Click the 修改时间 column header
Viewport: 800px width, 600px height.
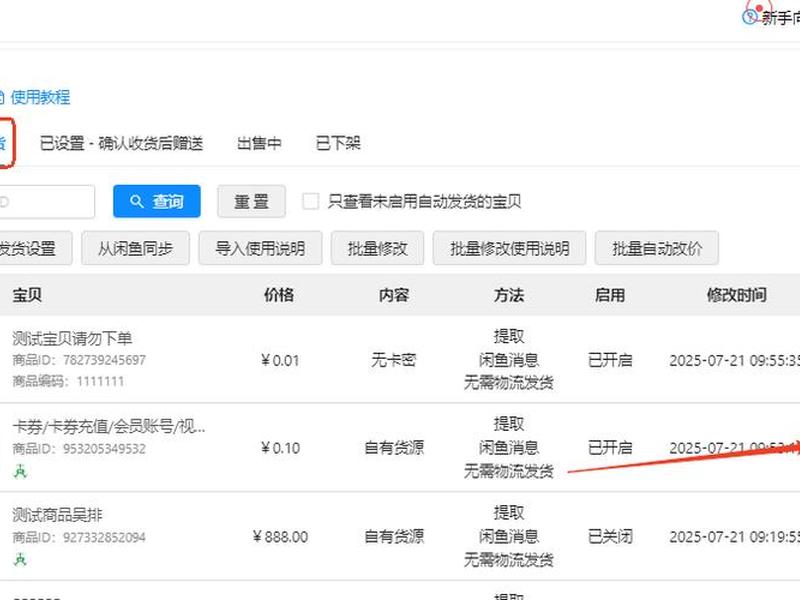(737, 295)
